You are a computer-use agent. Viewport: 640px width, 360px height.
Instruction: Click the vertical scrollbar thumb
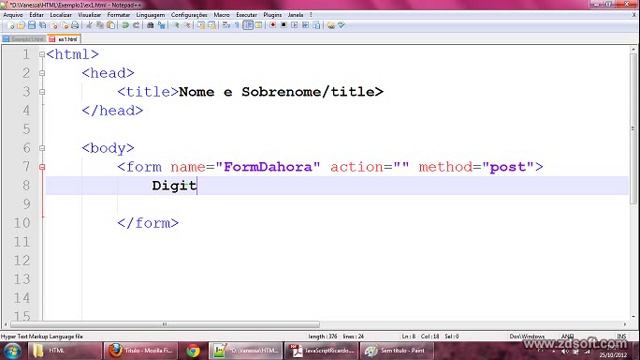[x=633, y=129]
